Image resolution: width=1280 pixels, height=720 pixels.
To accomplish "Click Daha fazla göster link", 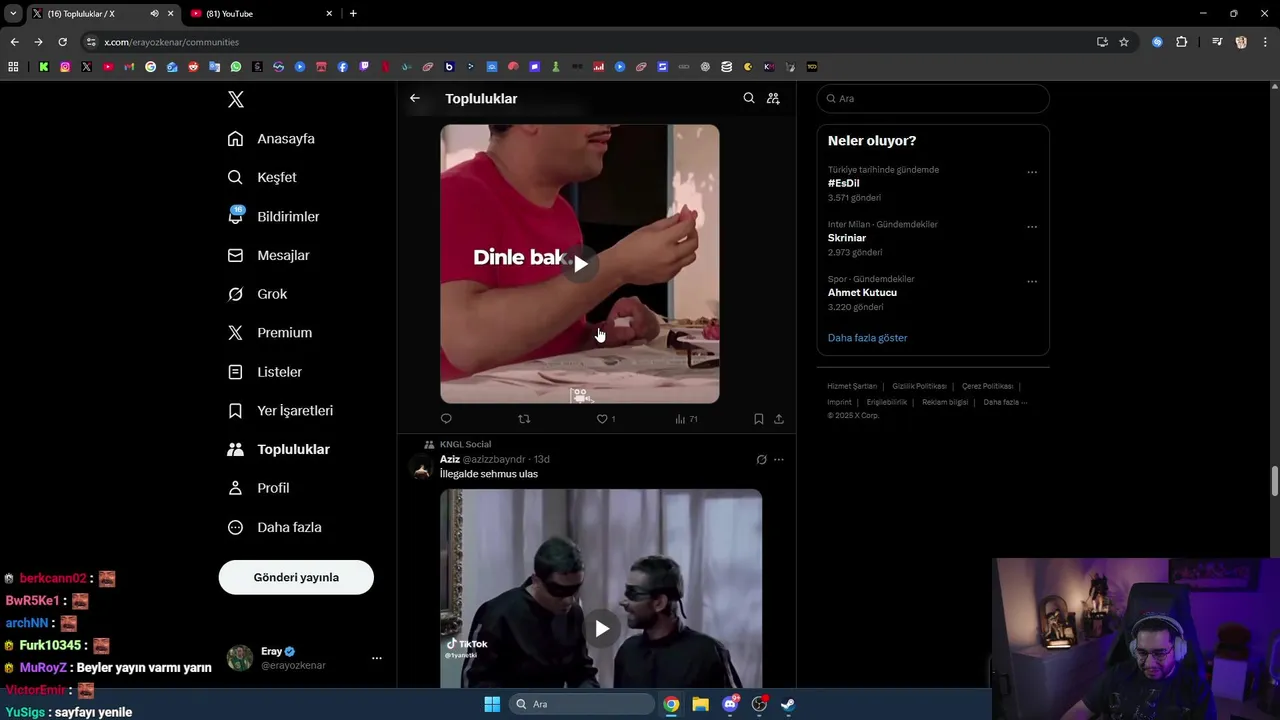I will click(x=867, y=338).
